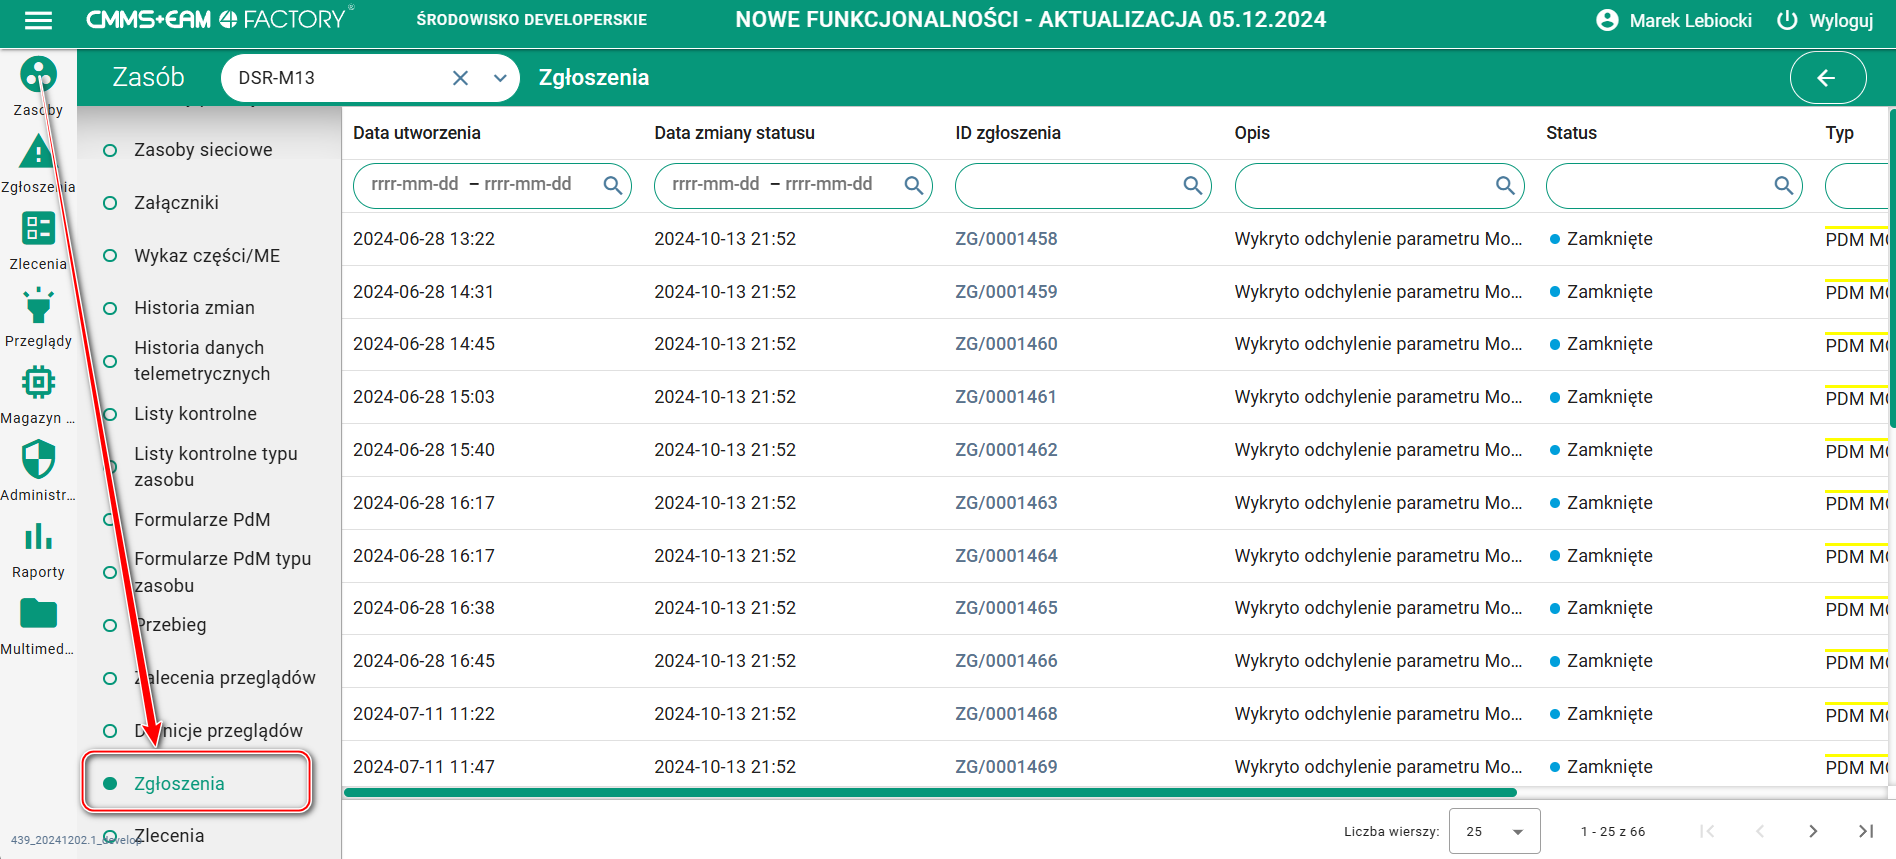Open ticket link ZG/0001458
Viewport: 1896px width, 859px height.
(x=1006, y=239)
